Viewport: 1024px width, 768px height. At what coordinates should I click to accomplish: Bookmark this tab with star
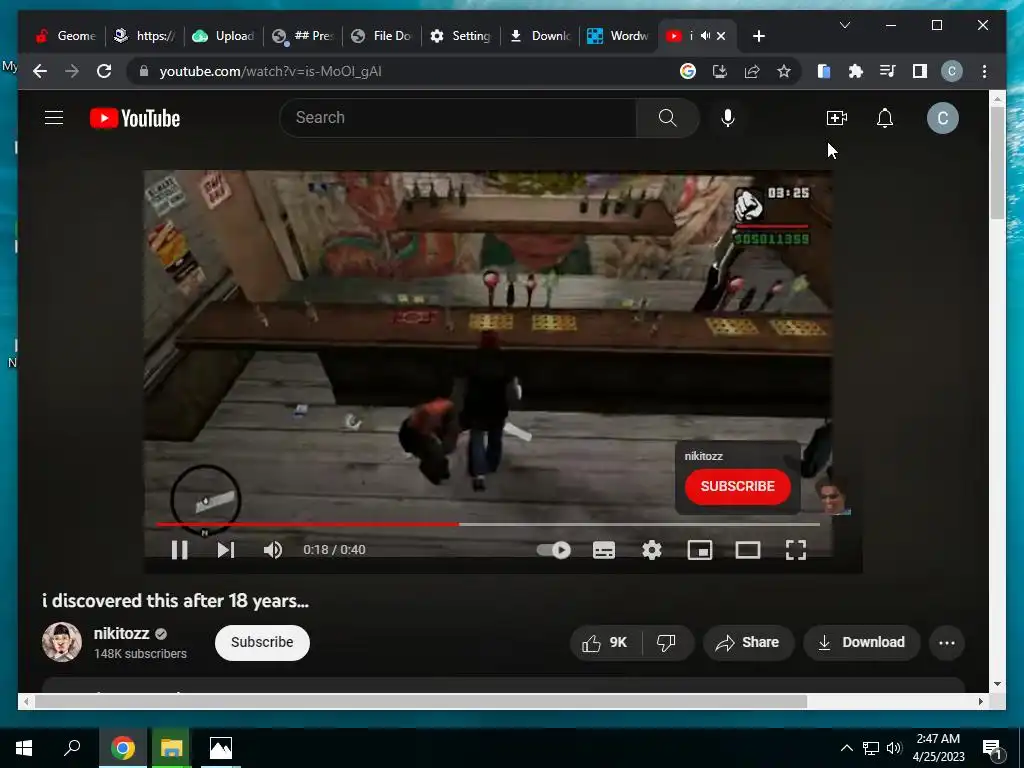(784, 71)
